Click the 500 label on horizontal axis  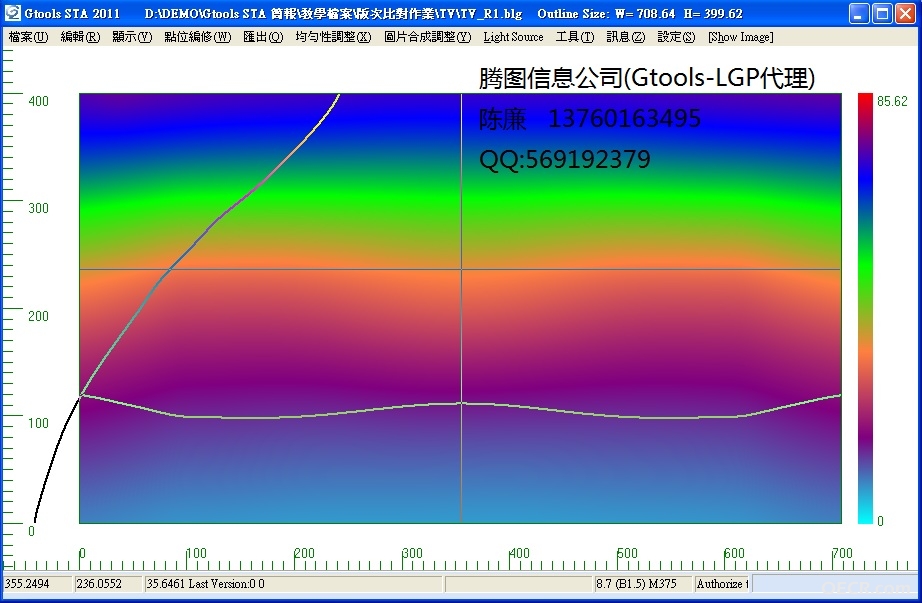point(627,553)
